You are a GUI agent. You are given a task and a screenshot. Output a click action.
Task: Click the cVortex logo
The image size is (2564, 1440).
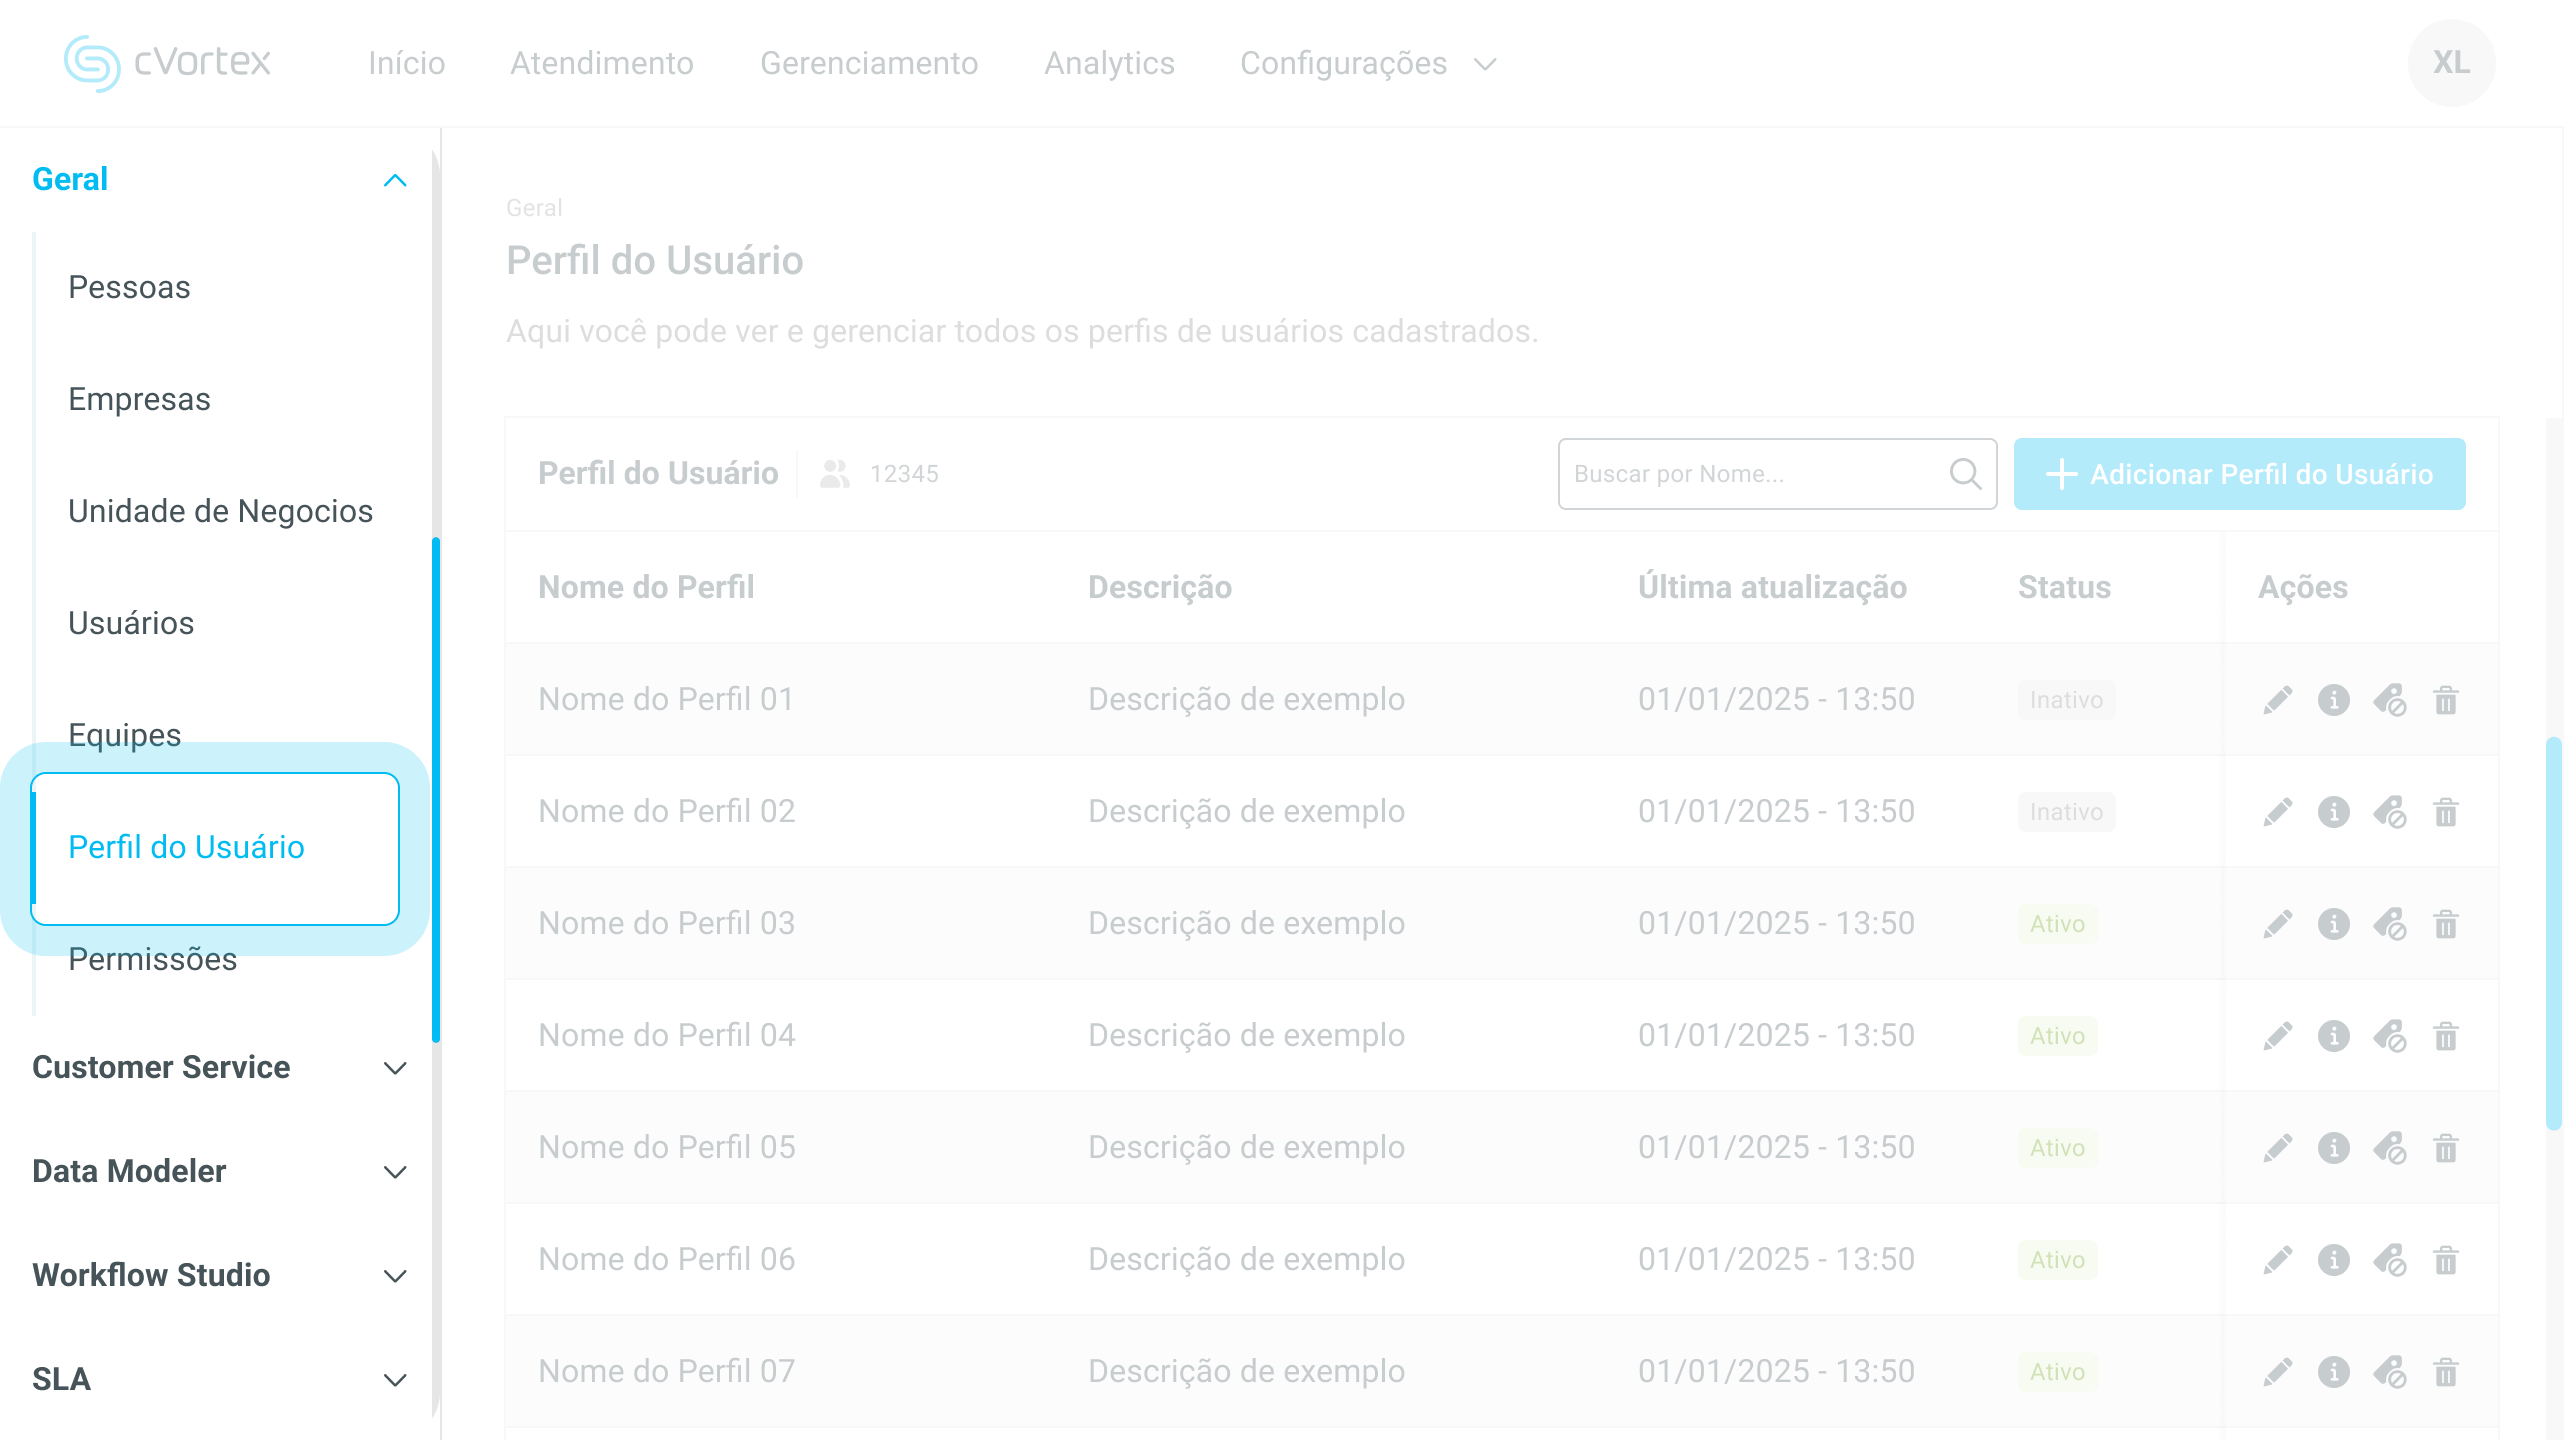pos(167,63)
